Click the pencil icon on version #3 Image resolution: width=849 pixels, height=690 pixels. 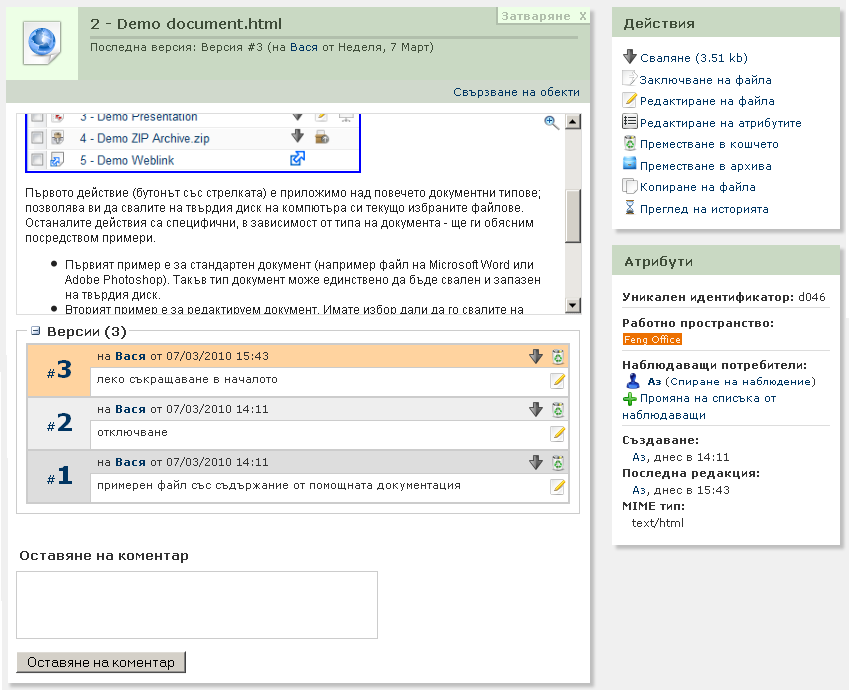(x=558, y=380)
